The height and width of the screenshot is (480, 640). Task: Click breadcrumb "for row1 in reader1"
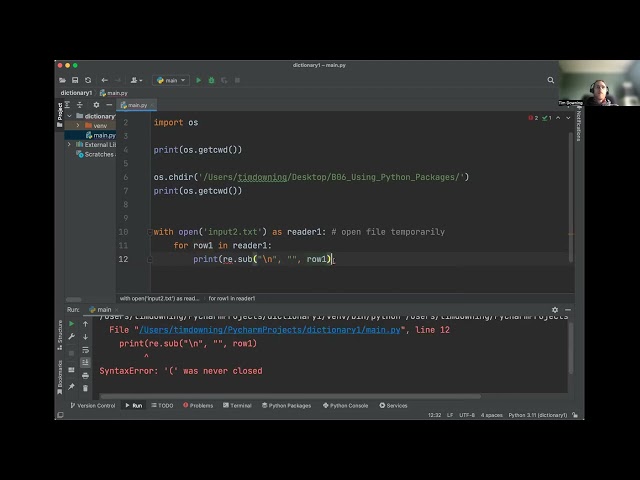pyautogui.click(x=232, y=299)
